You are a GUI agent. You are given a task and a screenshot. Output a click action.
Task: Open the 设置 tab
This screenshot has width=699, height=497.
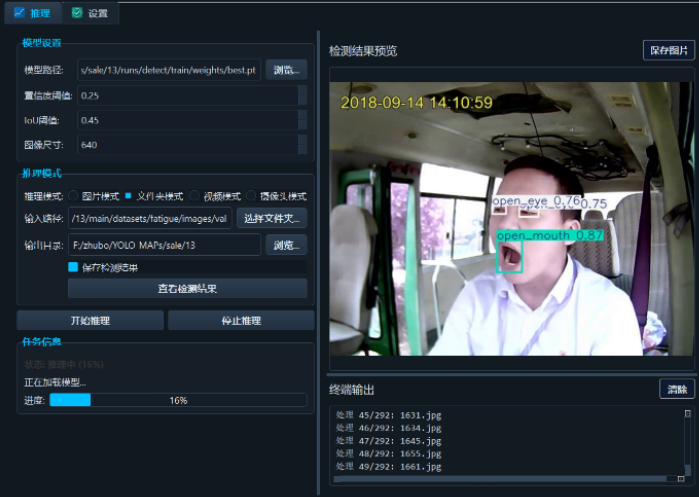90,13
